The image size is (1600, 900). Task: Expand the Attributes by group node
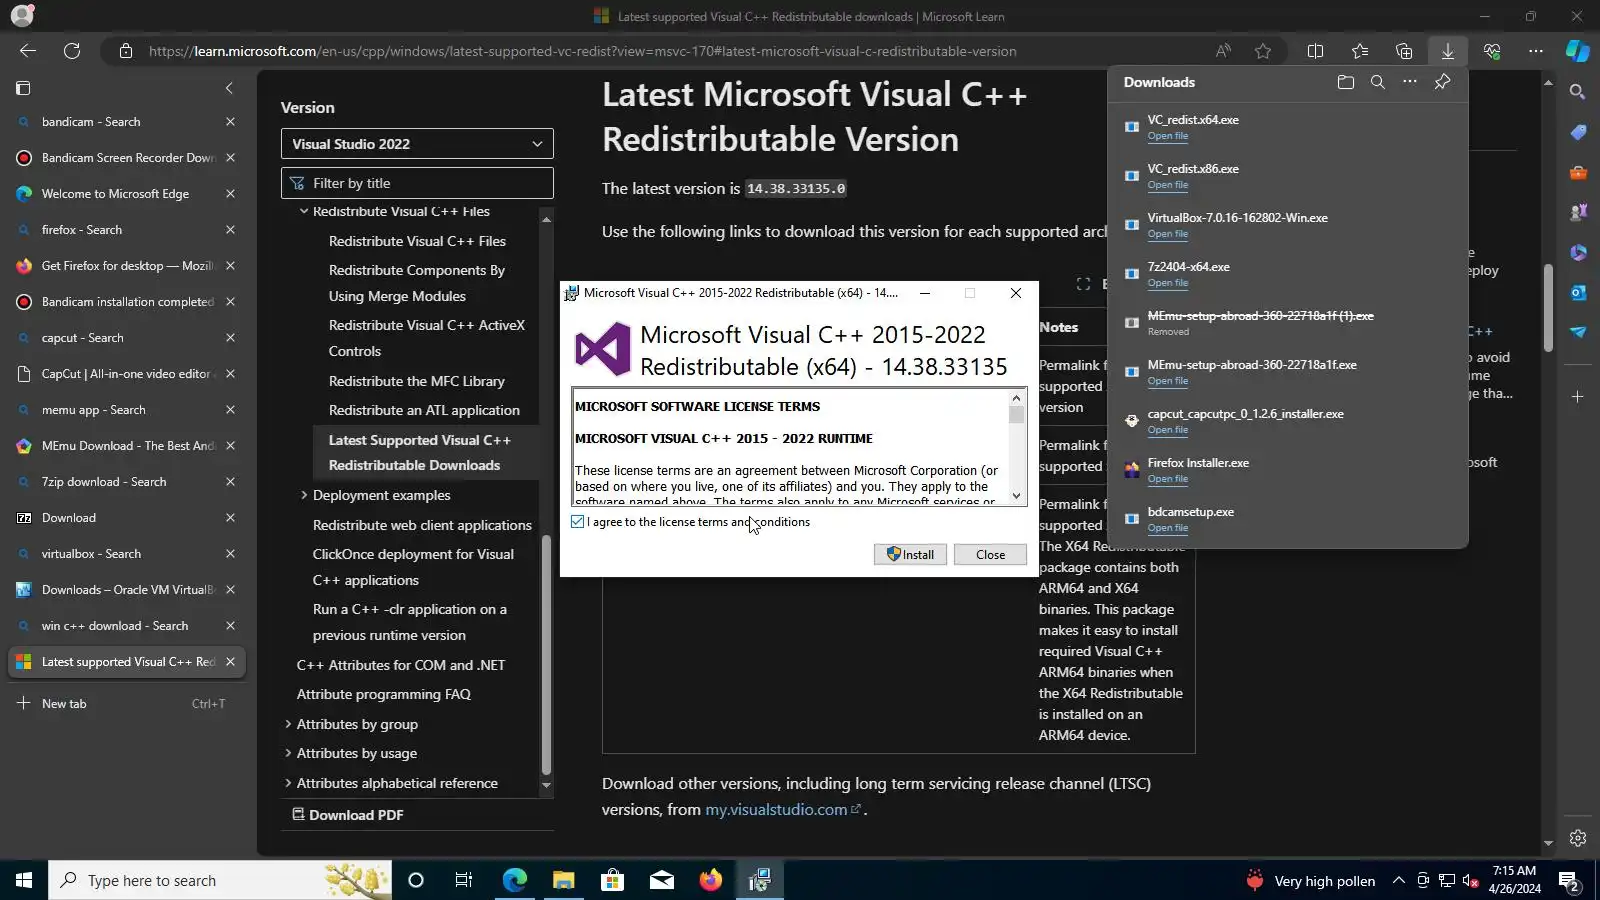288,724
